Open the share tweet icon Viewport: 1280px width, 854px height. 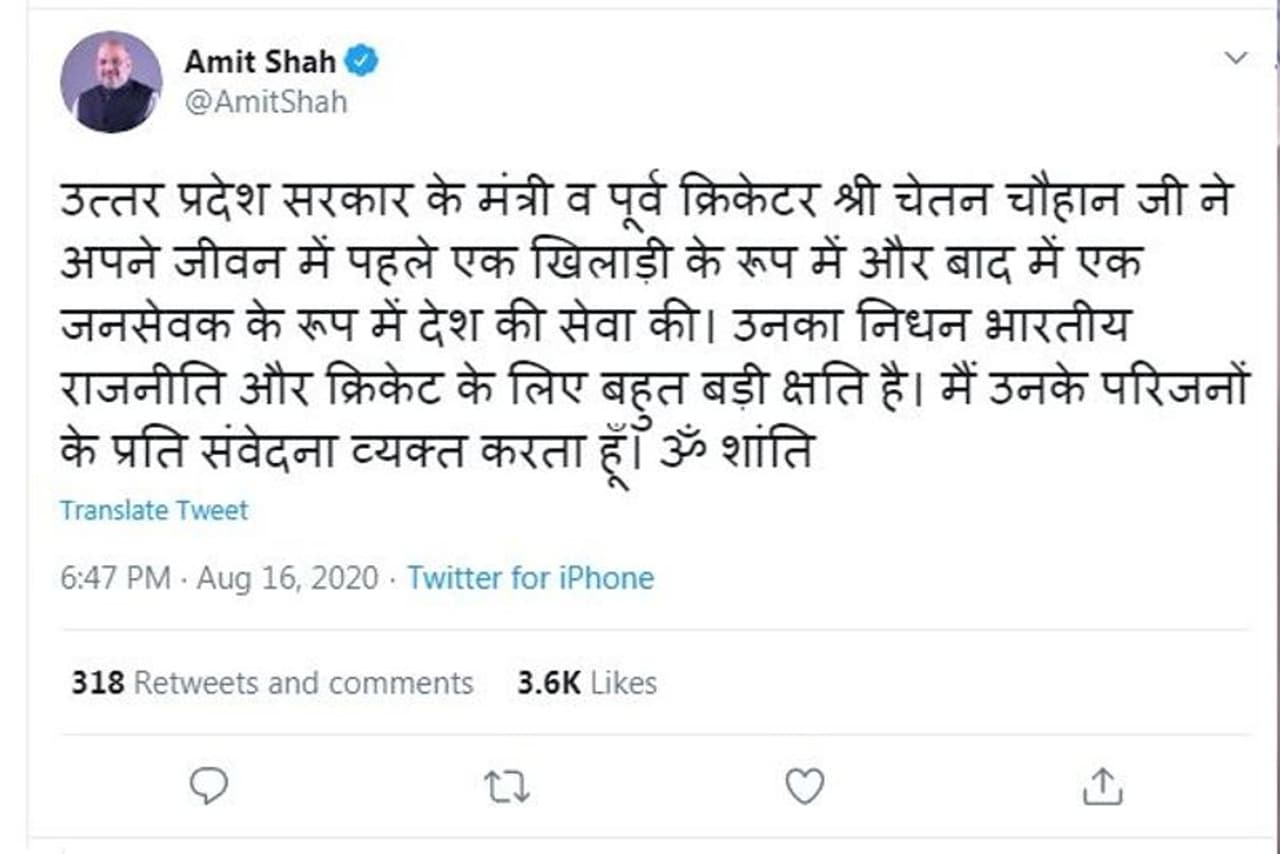[1102, 786]
